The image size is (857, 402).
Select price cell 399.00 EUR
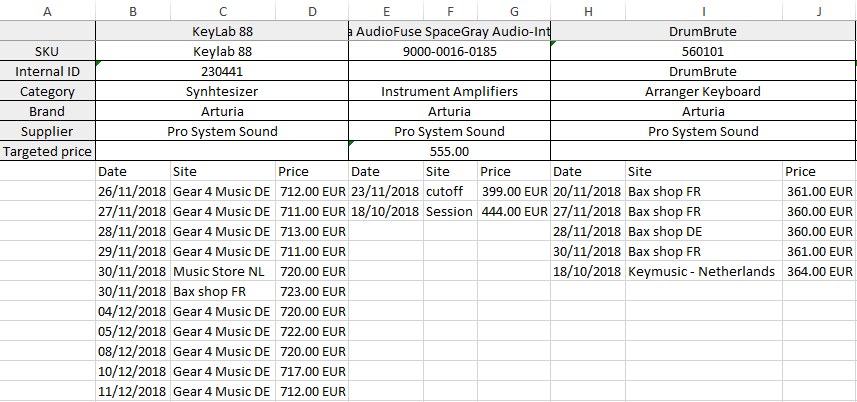coord(514,191)
